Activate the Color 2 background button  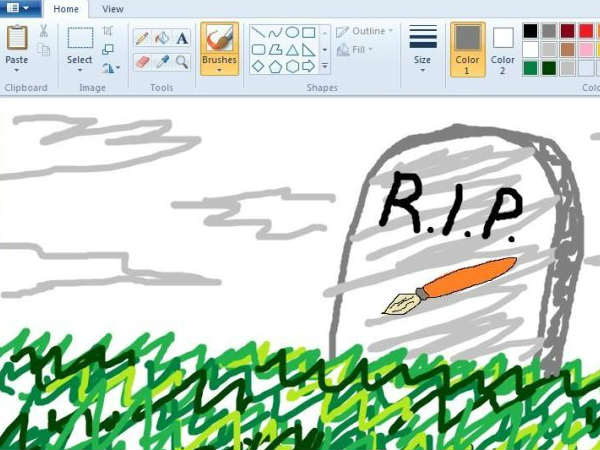(x=503, y=50)
